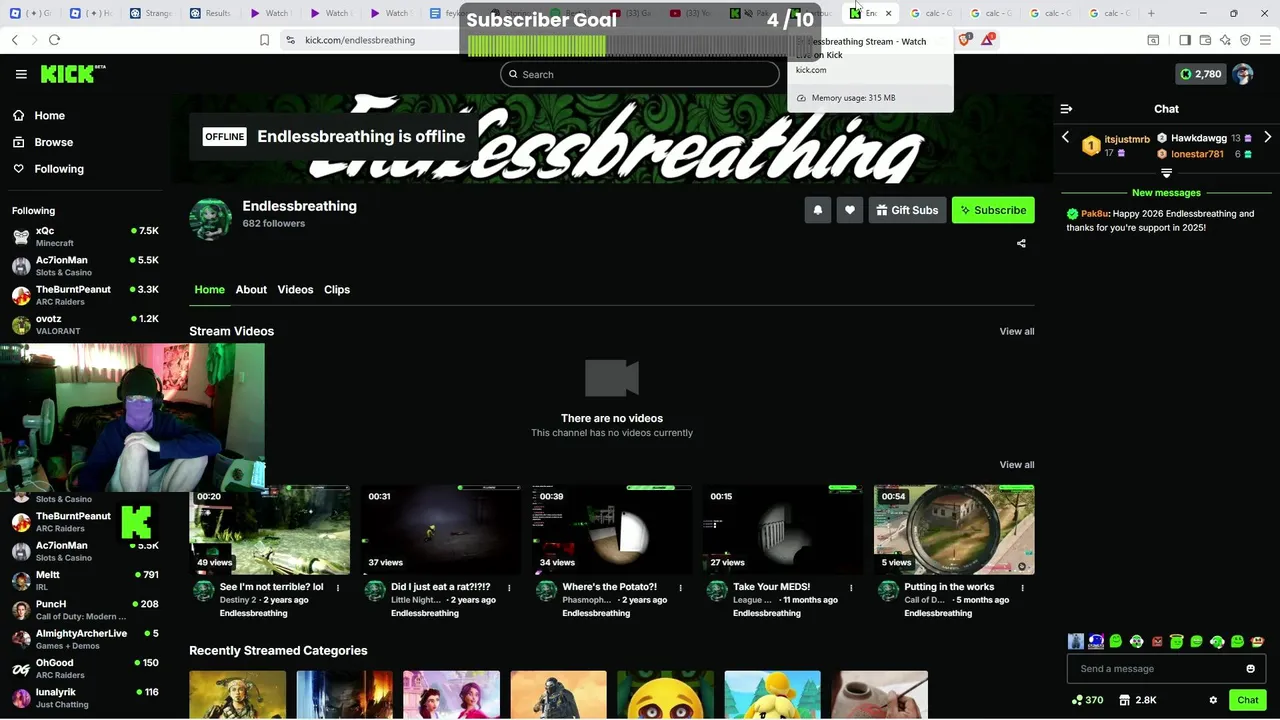Image resolution: width=1280 pixels, height=720 pixels.
Task: Enable notifications with bell icon
Action: [817, 210]
